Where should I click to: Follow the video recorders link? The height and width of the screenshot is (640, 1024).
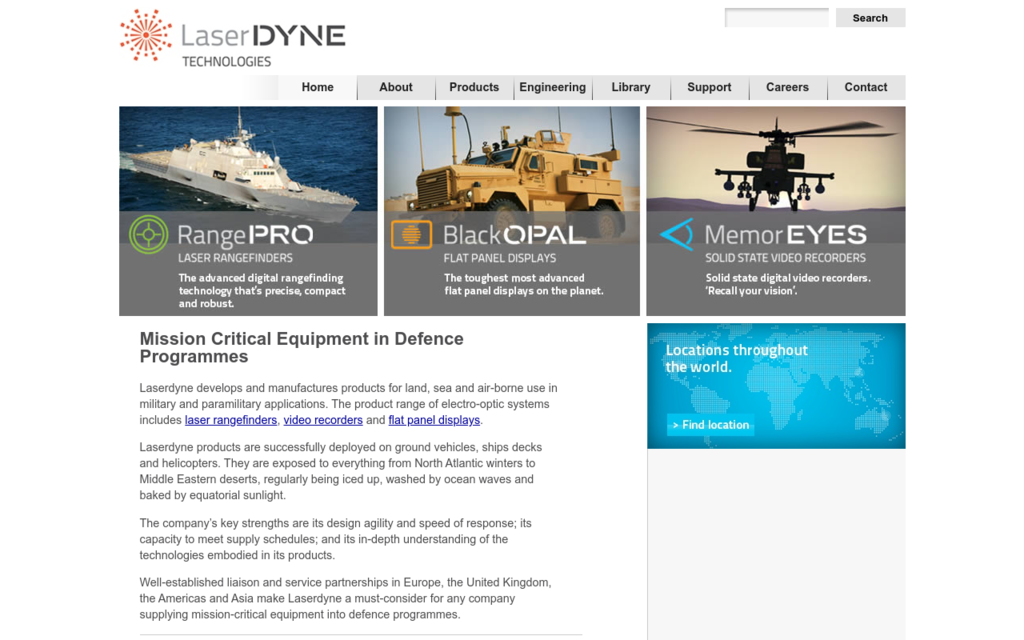pos(323,421)
